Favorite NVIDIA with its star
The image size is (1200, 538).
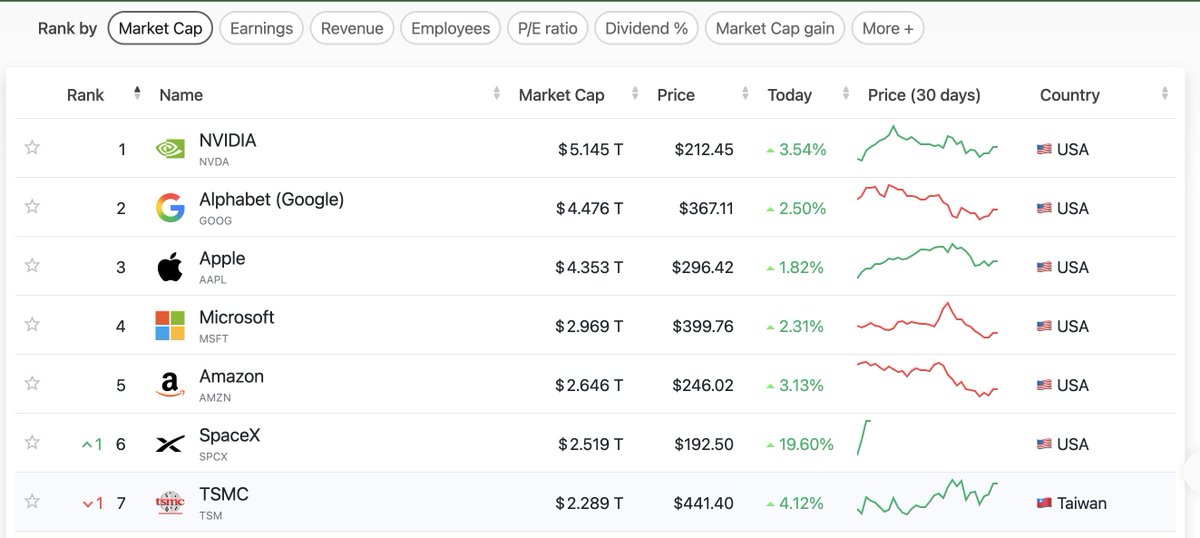point(32,148)
